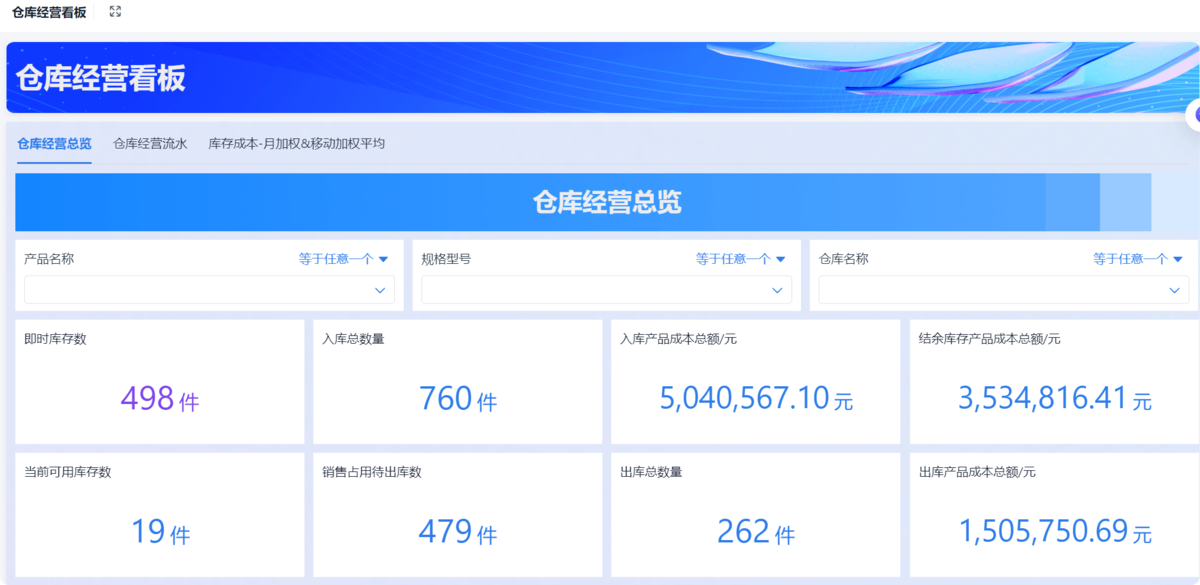Click the fullscreen expand icon beside 仓库经营看板 title
Screen dimensions: 1200x585
(x=114, y=13)
